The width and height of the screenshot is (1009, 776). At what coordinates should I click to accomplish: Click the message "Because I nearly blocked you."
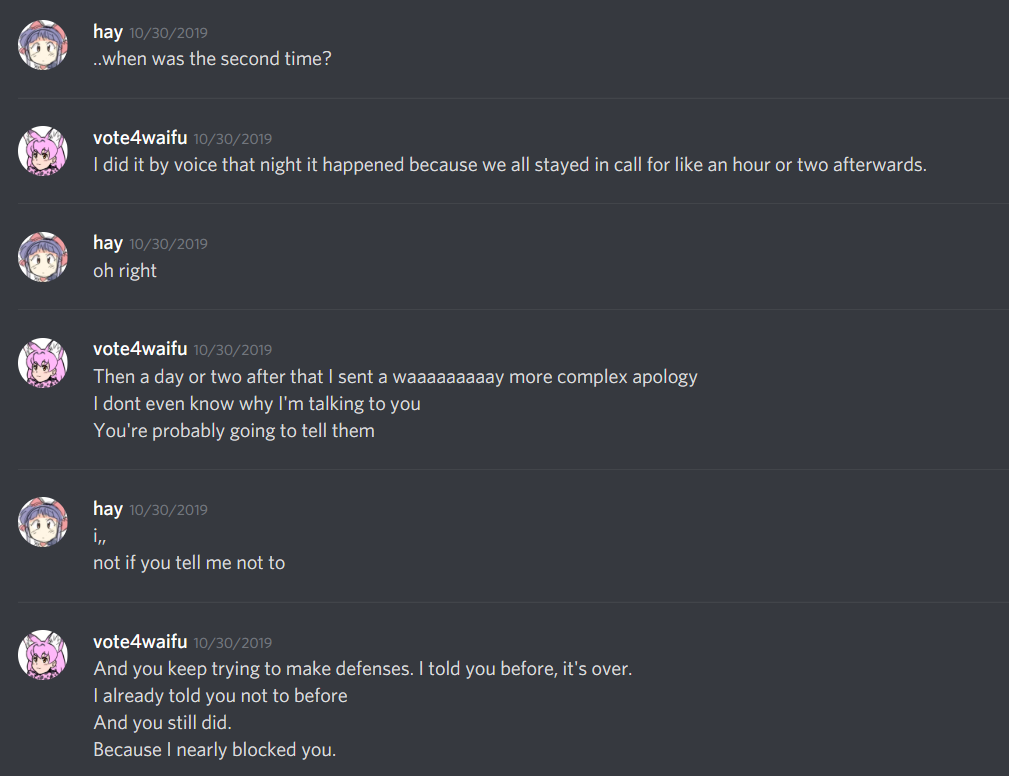[x=214, y=749]
